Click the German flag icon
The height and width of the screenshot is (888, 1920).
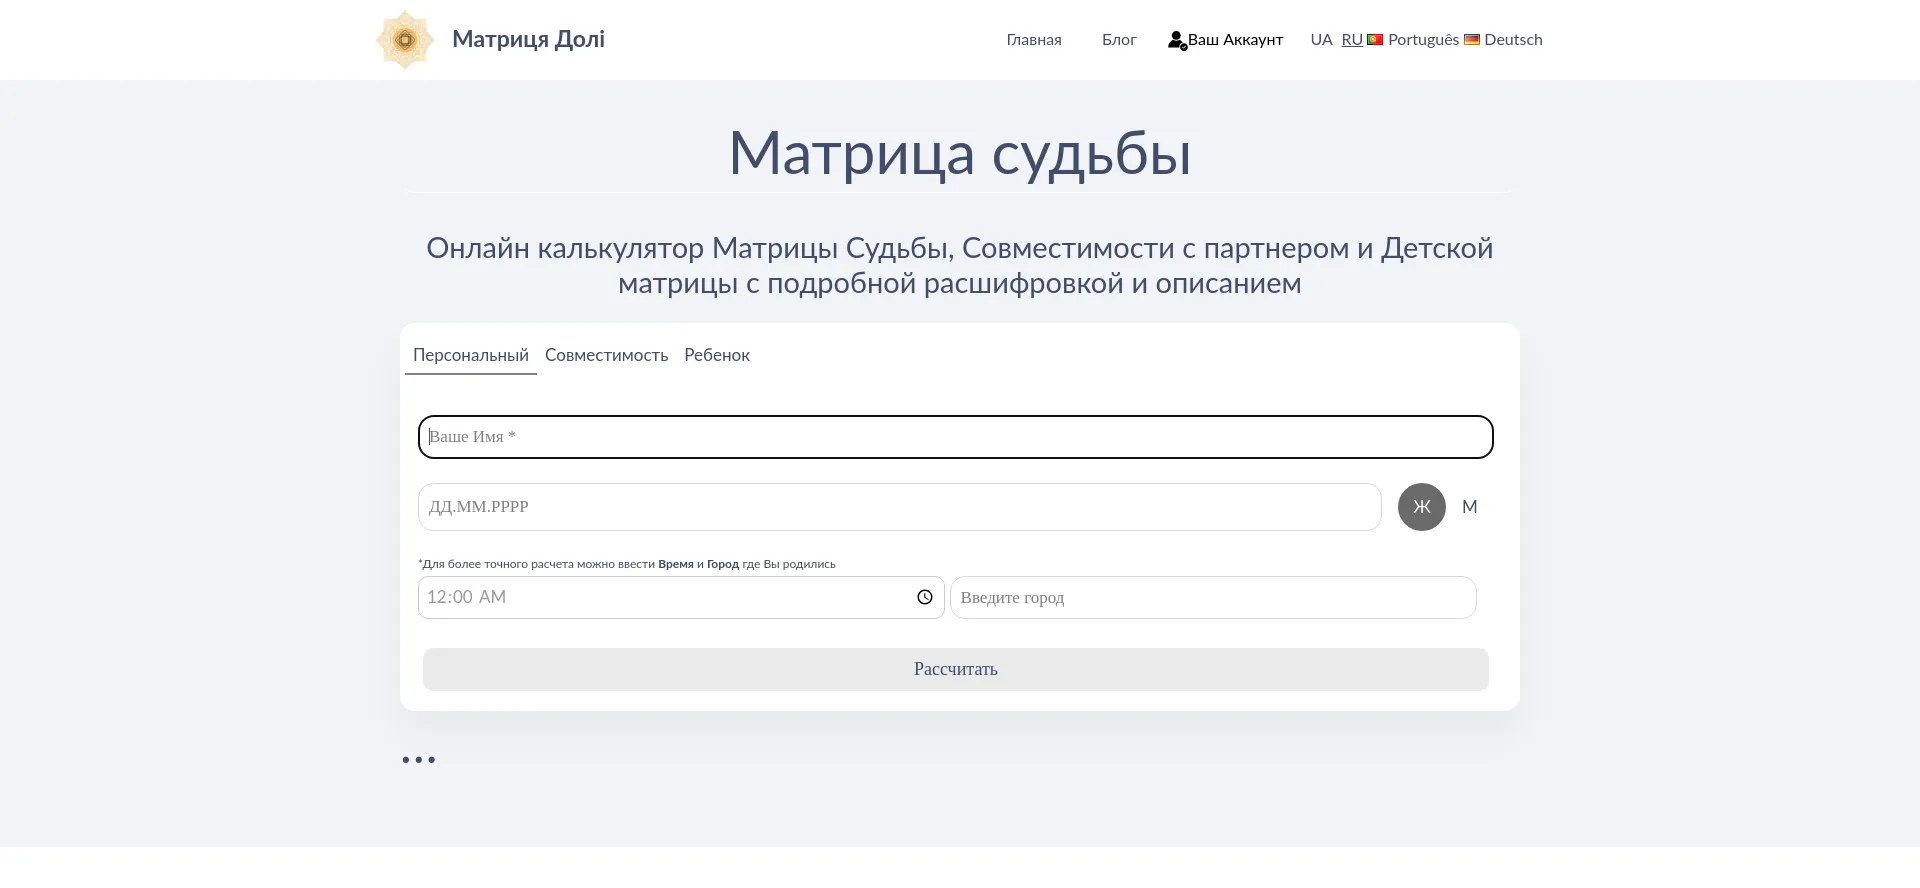tap(1472, 40)
